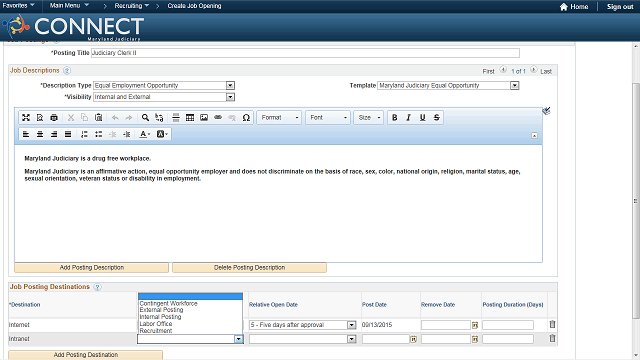
Task: Open the special character Omega tool
Action: pos(246,118)
